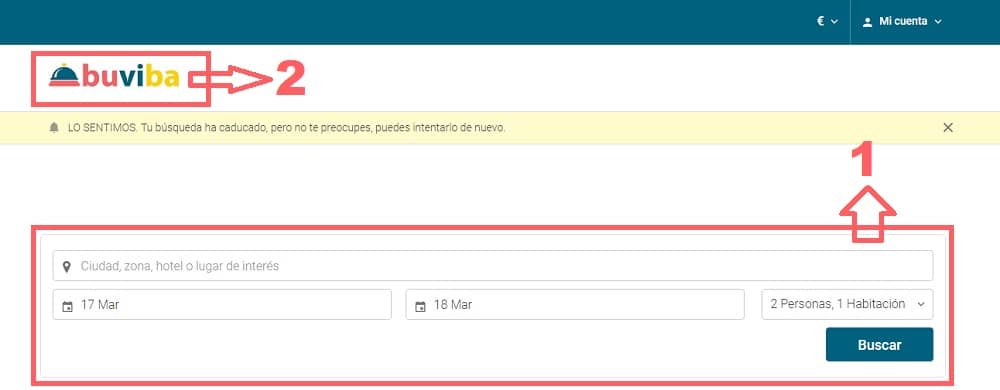Click the Buscar button
1000x390 pixels.
tap(879, 345)
